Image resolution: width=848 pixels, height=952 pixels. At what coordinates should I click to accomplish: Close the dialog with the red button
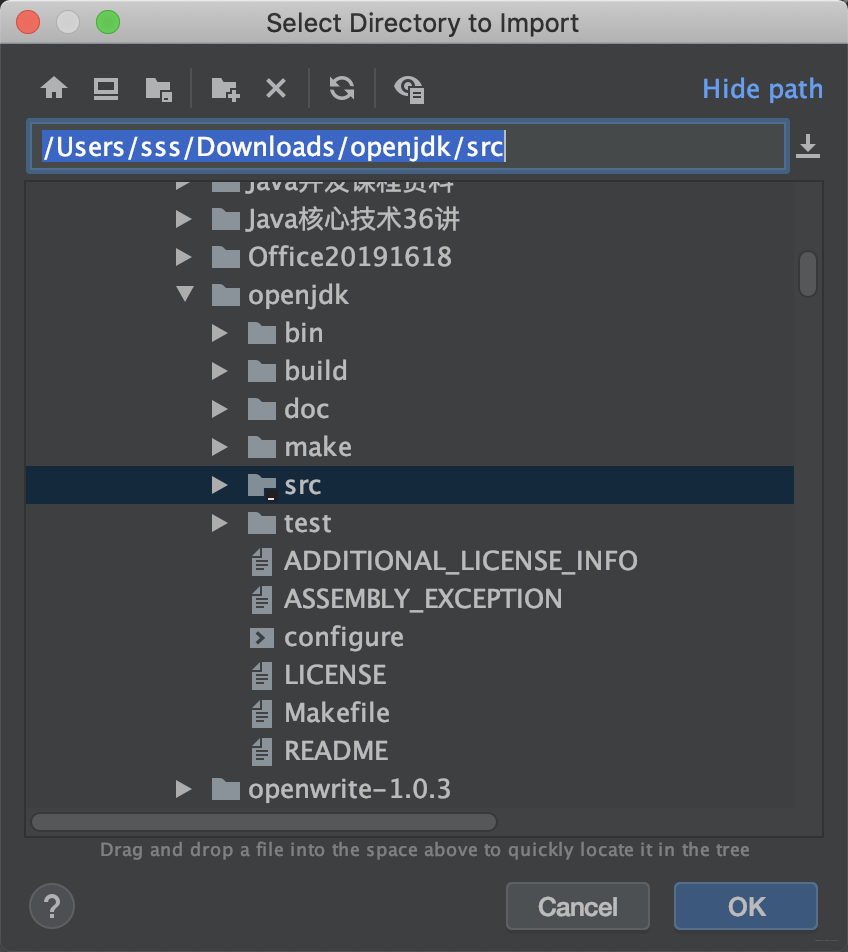pyautogui.click(x=28, y=22)
